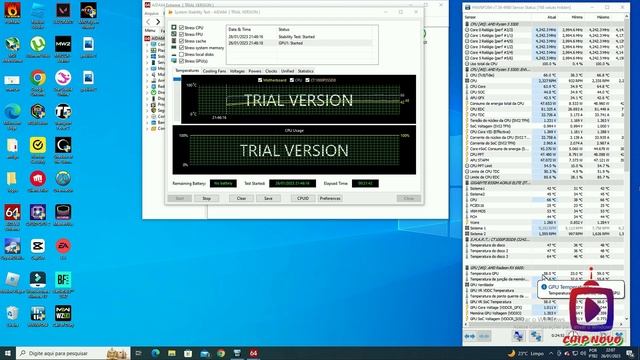Viewport: 640px width, 360px height.
Task: Collapse the GPU [#0] AMD Radeon RX group
Action: click(x=467, y=268)
